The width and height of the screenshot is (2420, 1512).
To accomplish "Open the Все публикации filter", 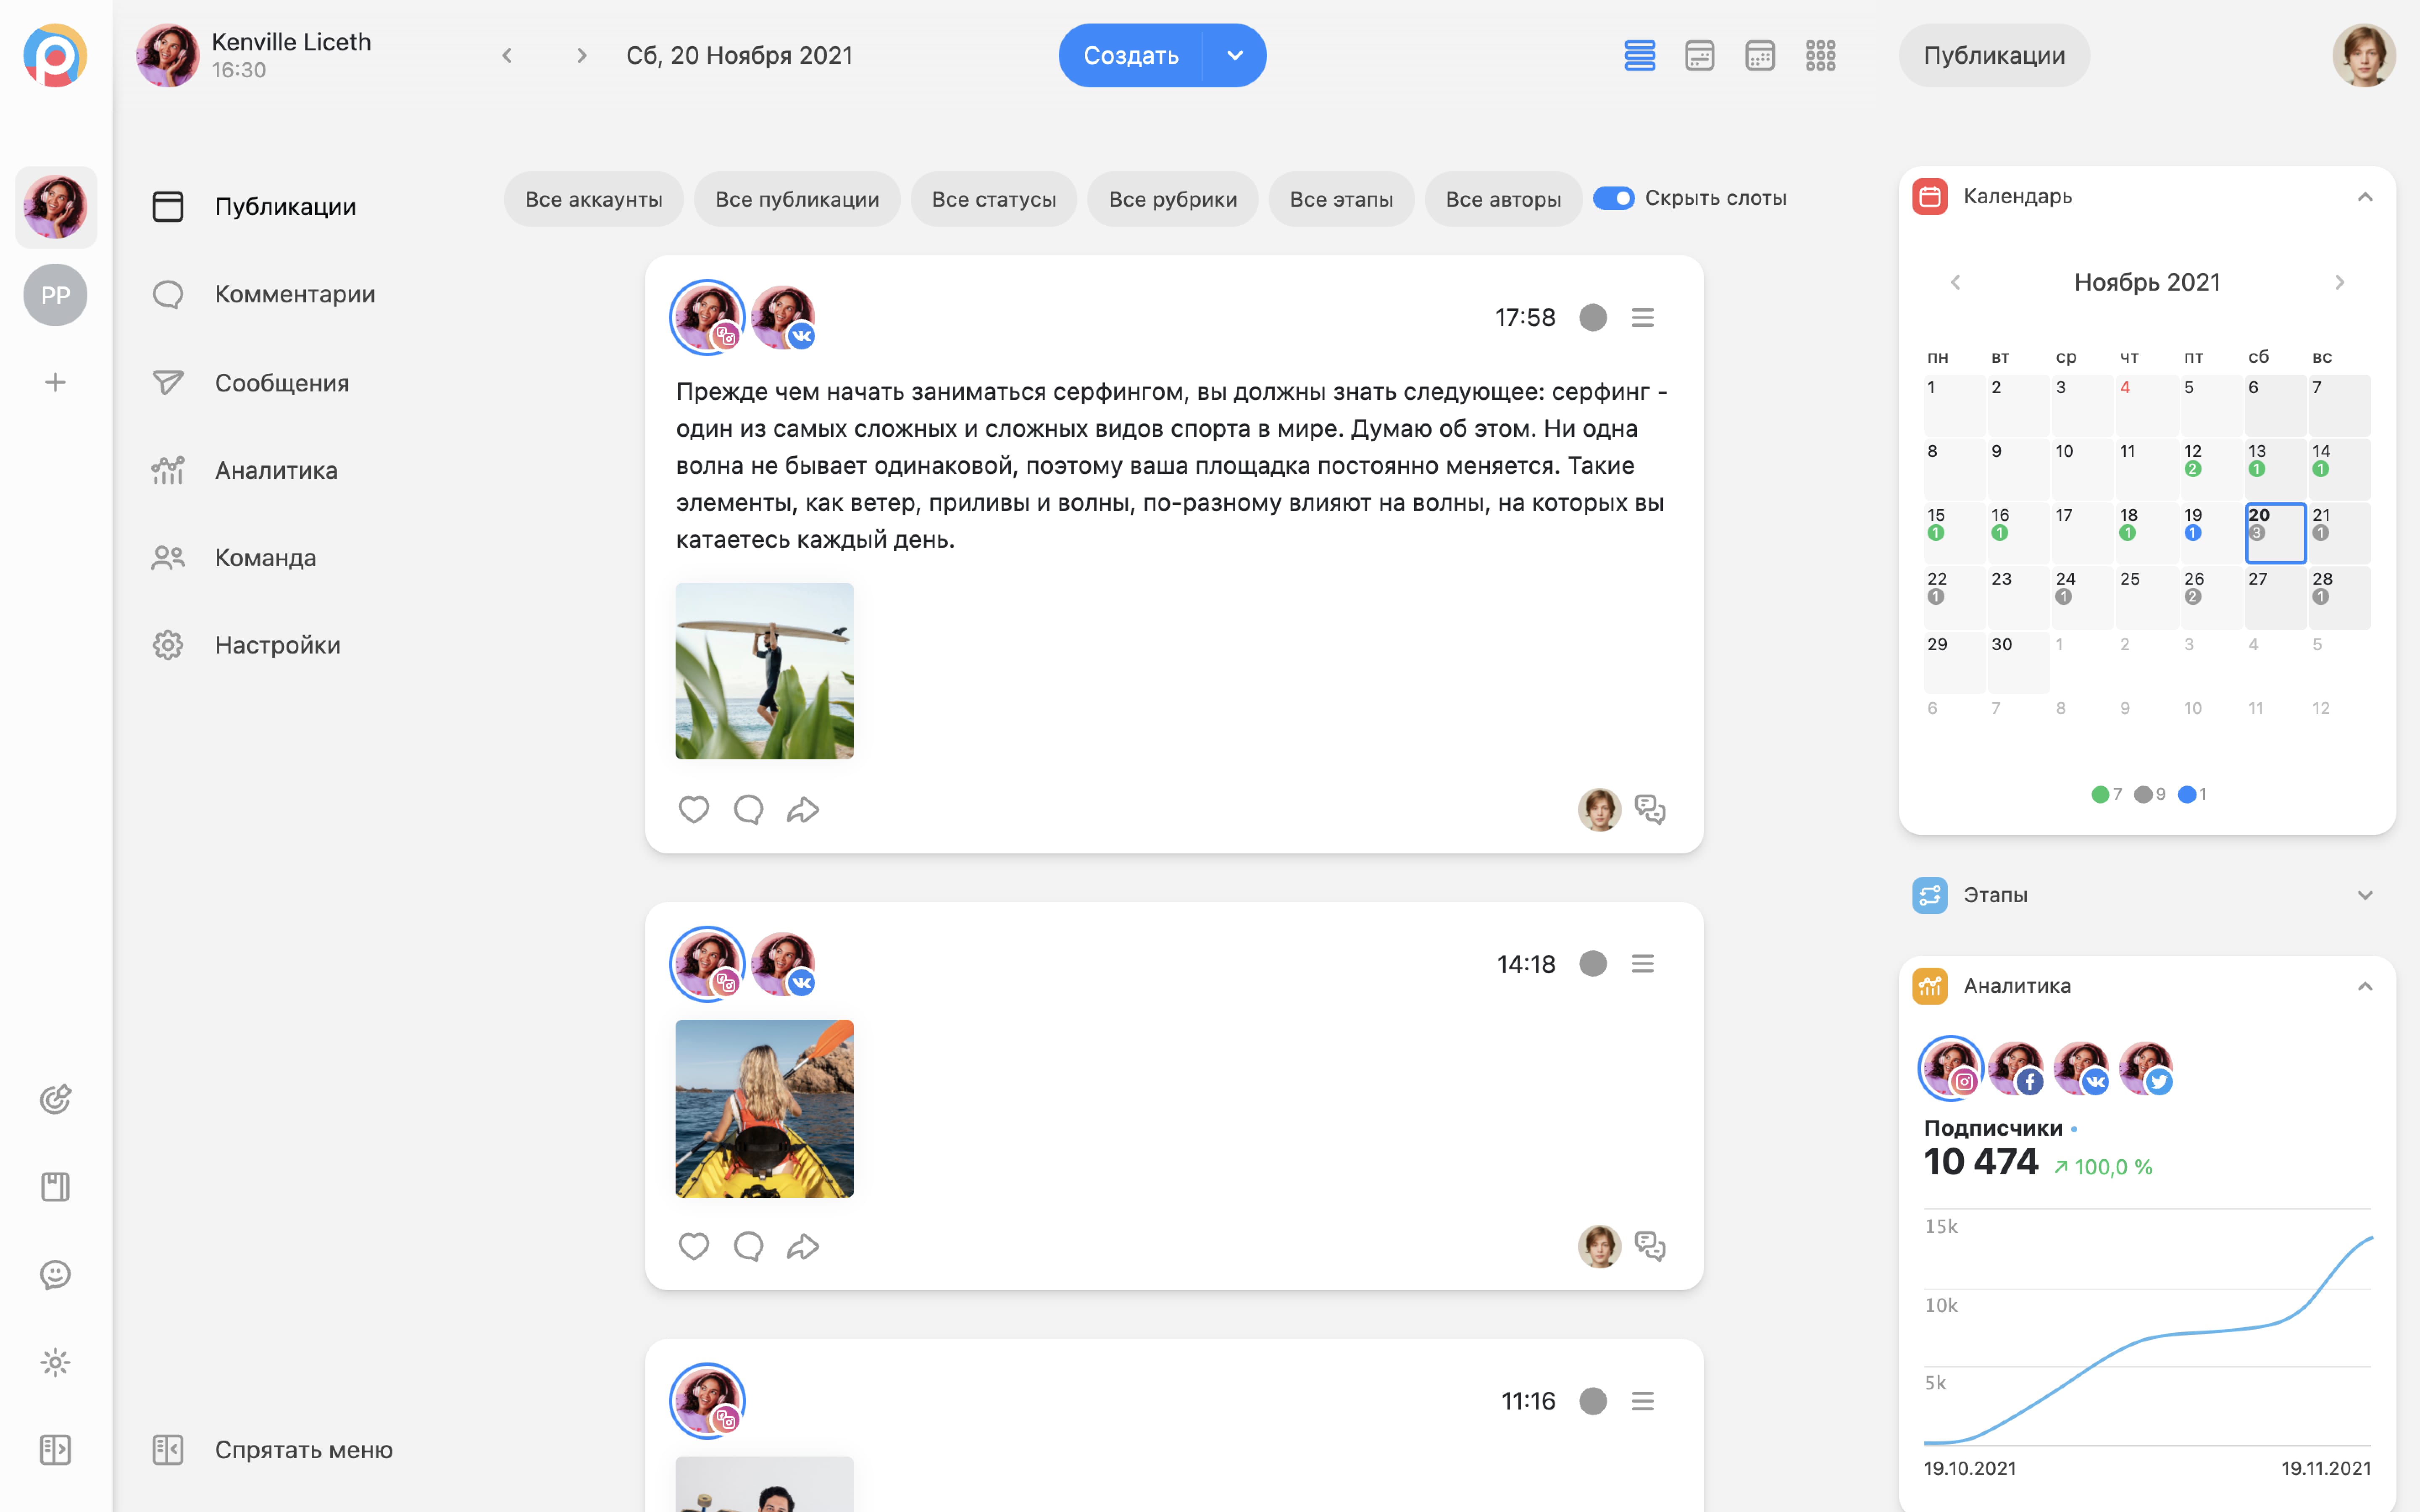I will (x=797, y=199).
